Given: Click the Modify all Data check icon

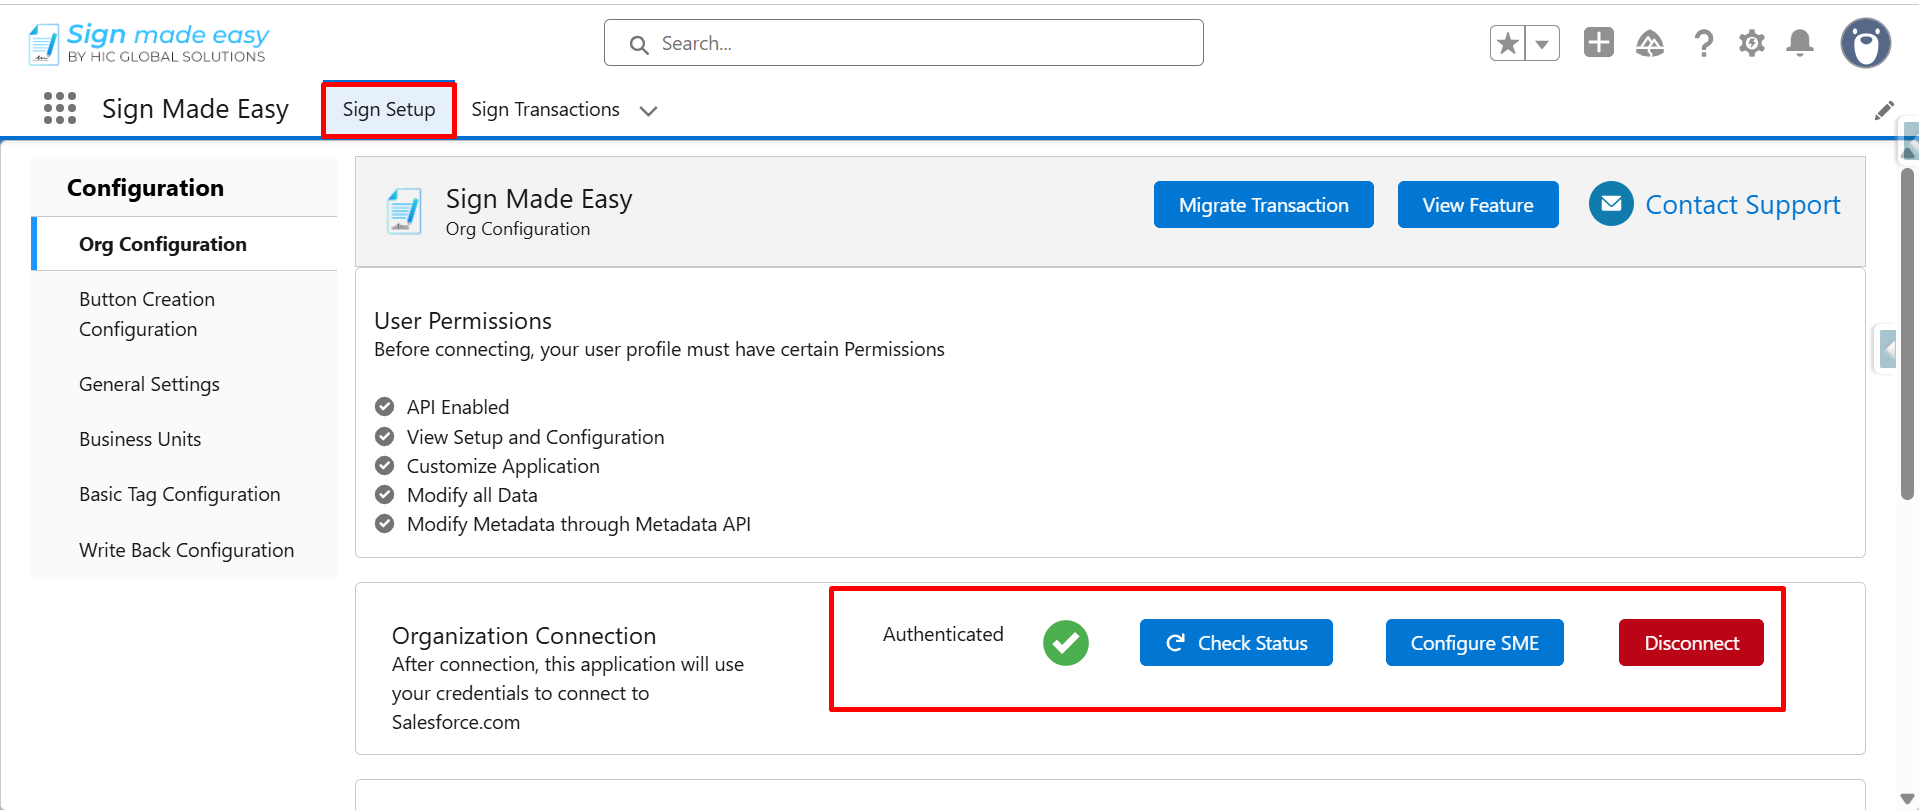Looking at the screenshot, I should point(384,494).
